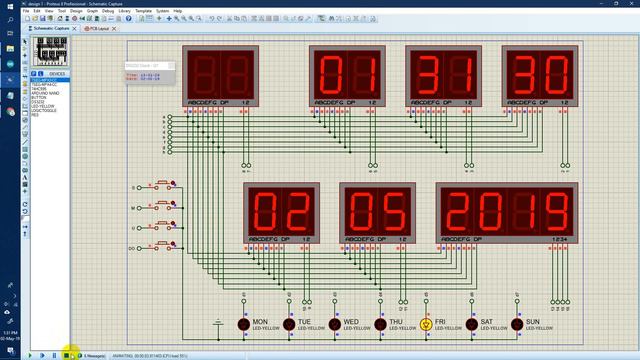640x360 pixels.
Task: Click the Pause simulation button
Action: pyautogui.click(x=54, y=356)
